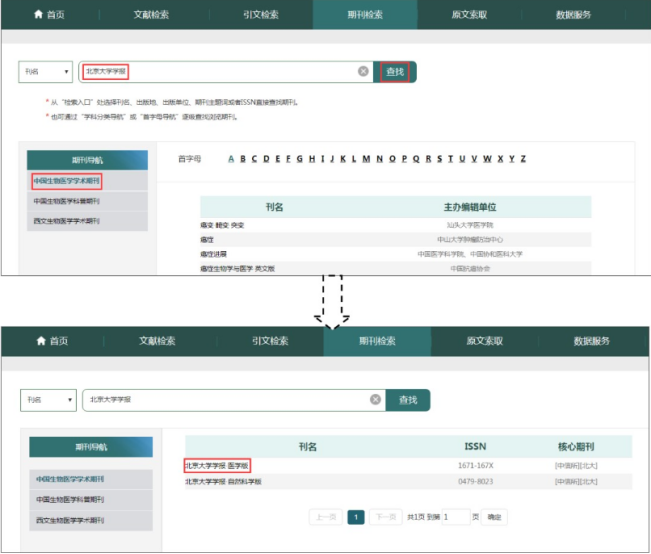Click publisher cell 汕头大学医学院

point(470,225)
